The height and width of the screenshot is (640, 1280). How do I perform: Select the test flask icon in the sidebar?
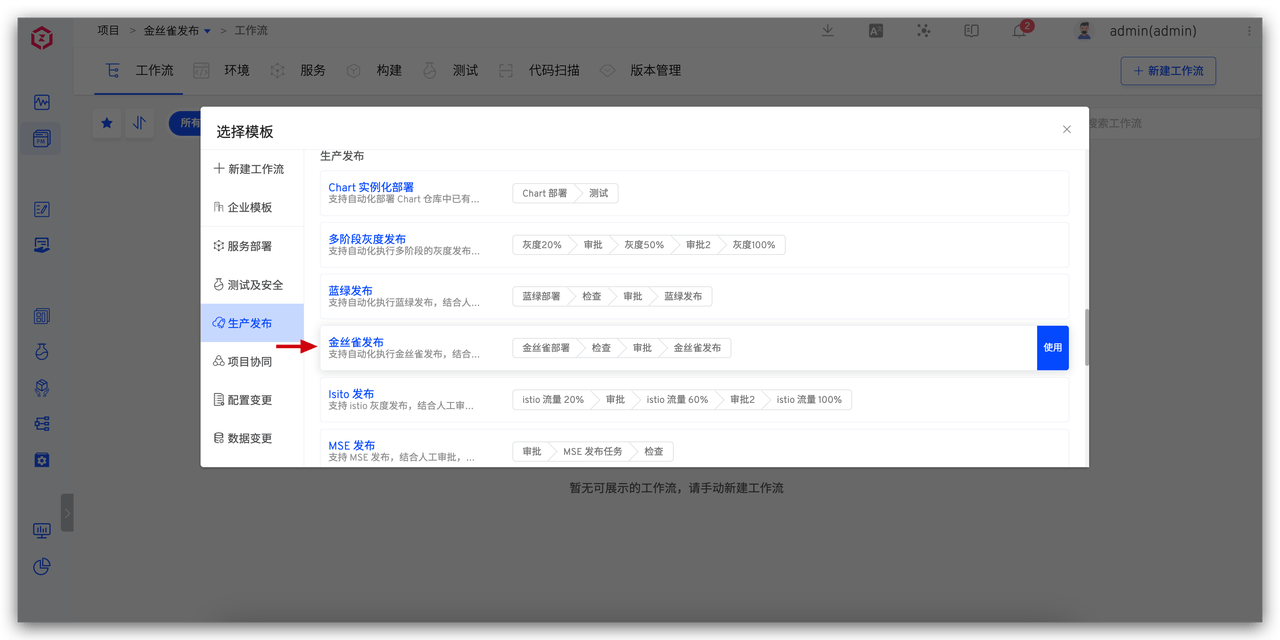click(41, 352)
